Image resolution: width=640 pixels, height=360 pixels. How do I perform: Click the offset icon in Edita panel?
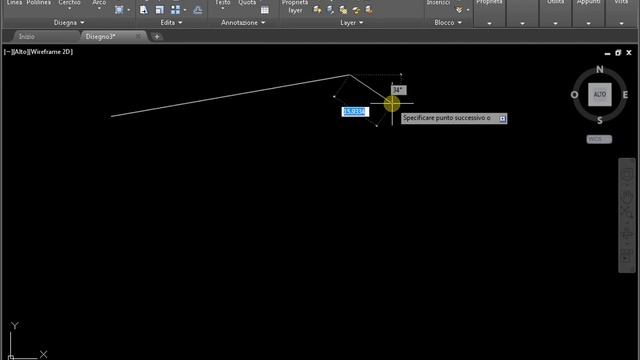pos(198,10)
